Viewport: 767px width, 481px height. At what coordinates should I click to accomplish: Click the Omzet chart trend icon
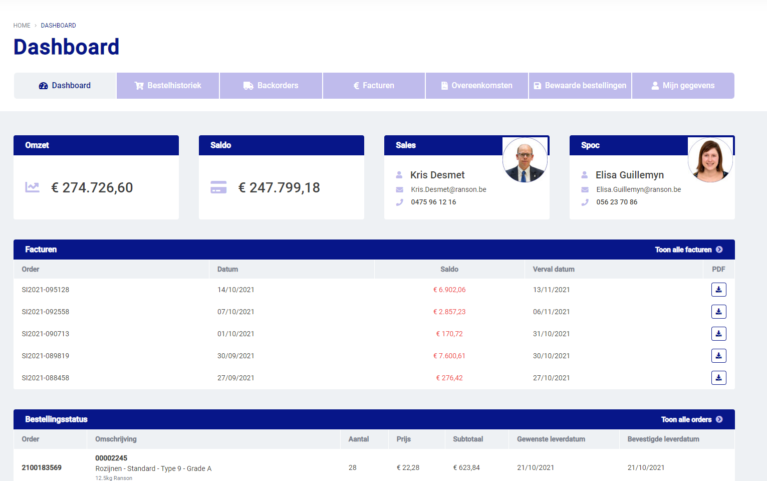[x=33, y=187]
